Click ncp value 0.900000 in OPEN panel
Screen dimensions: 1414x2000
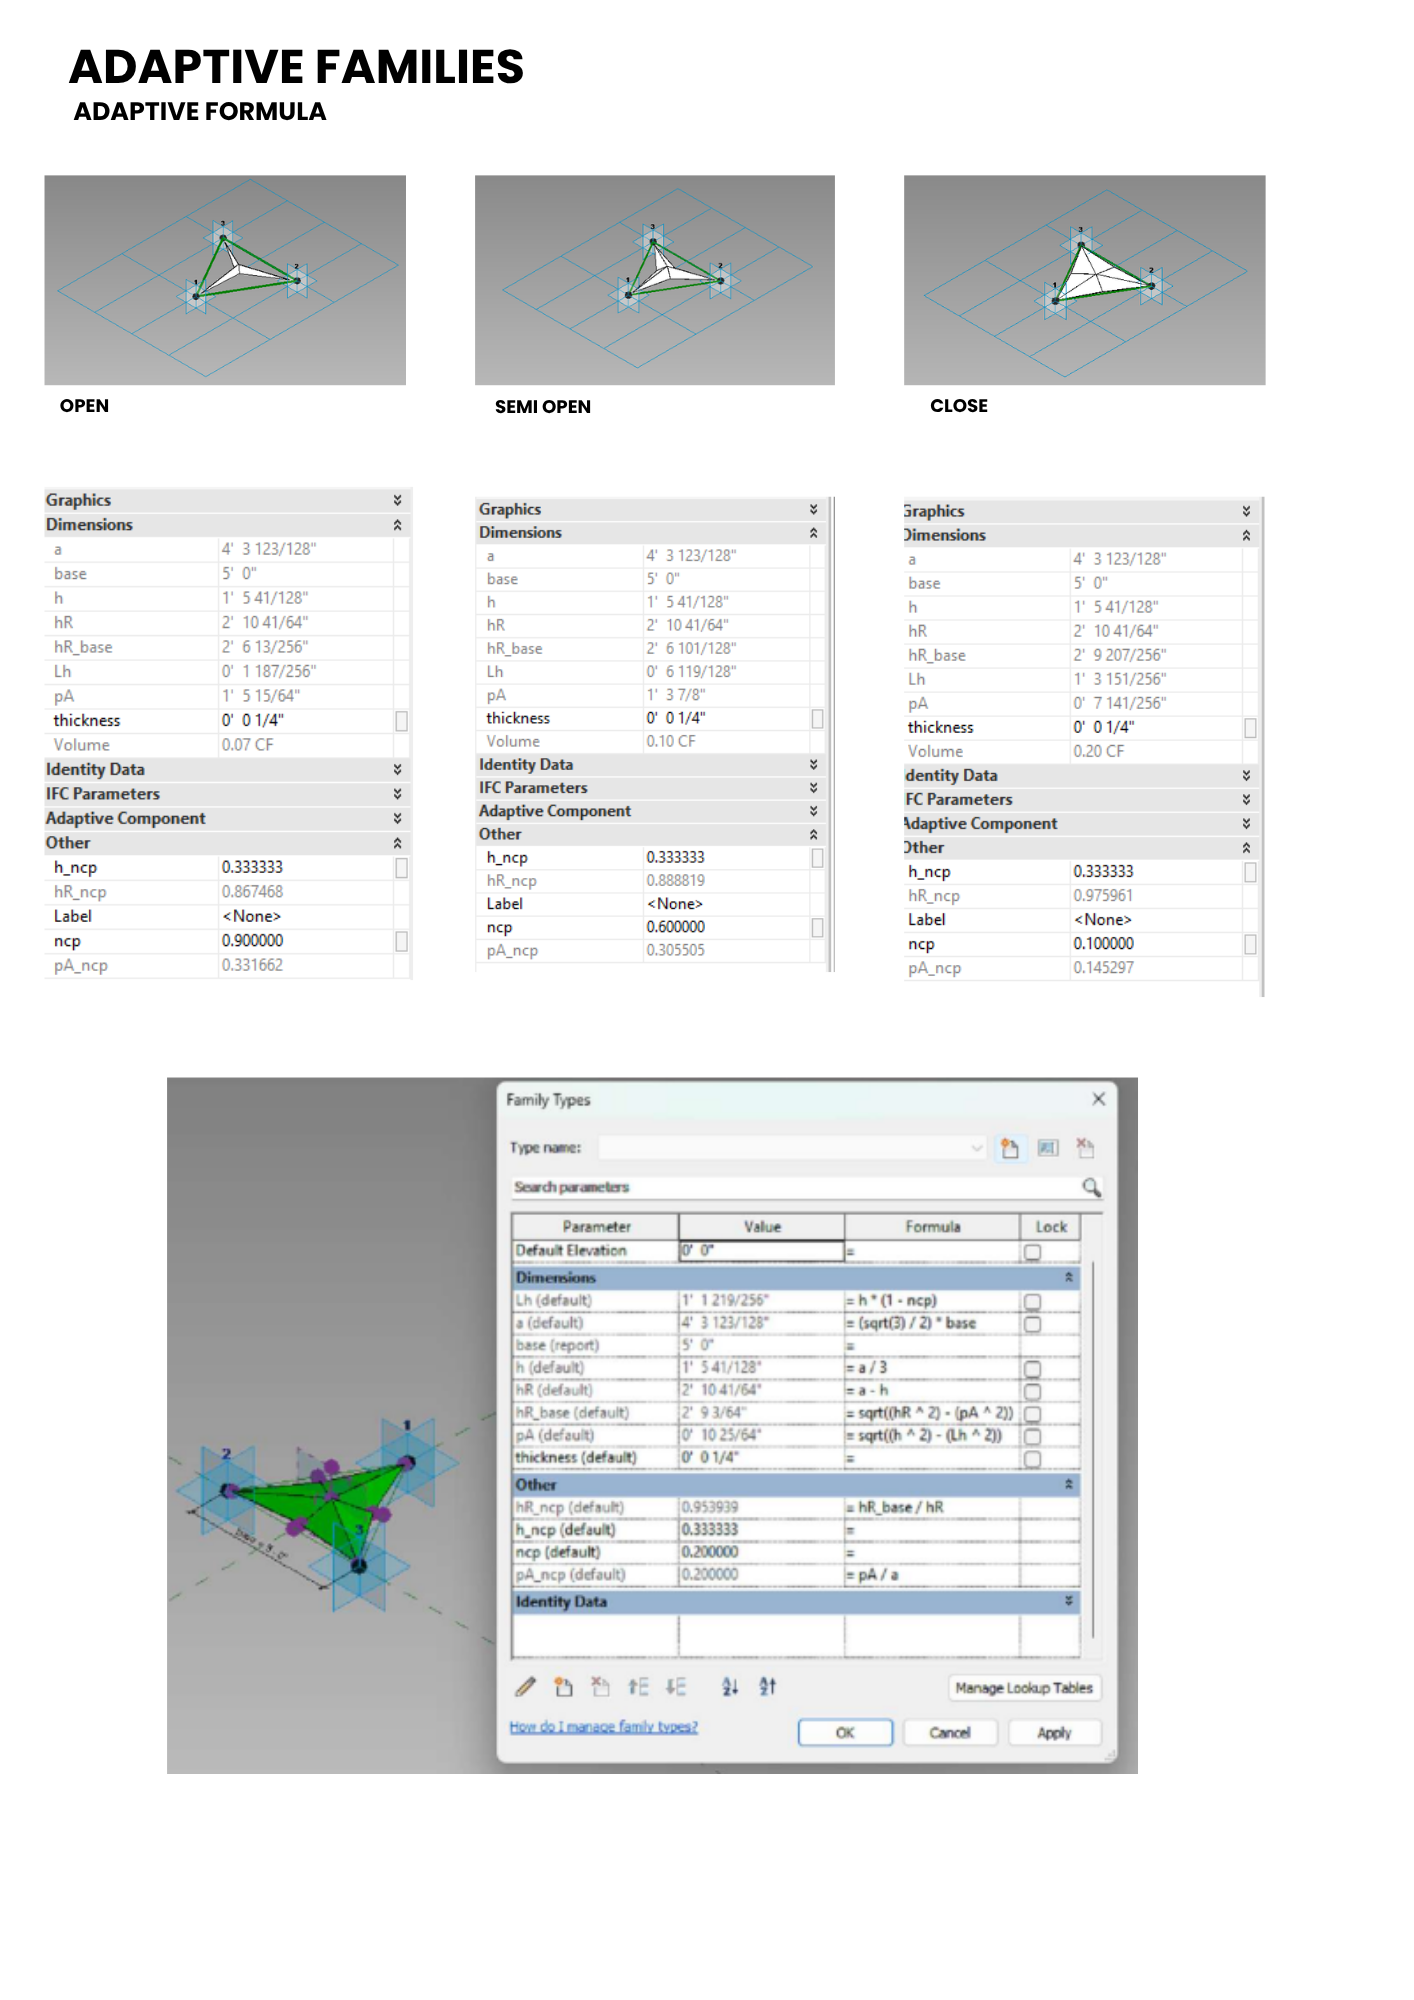253,941
